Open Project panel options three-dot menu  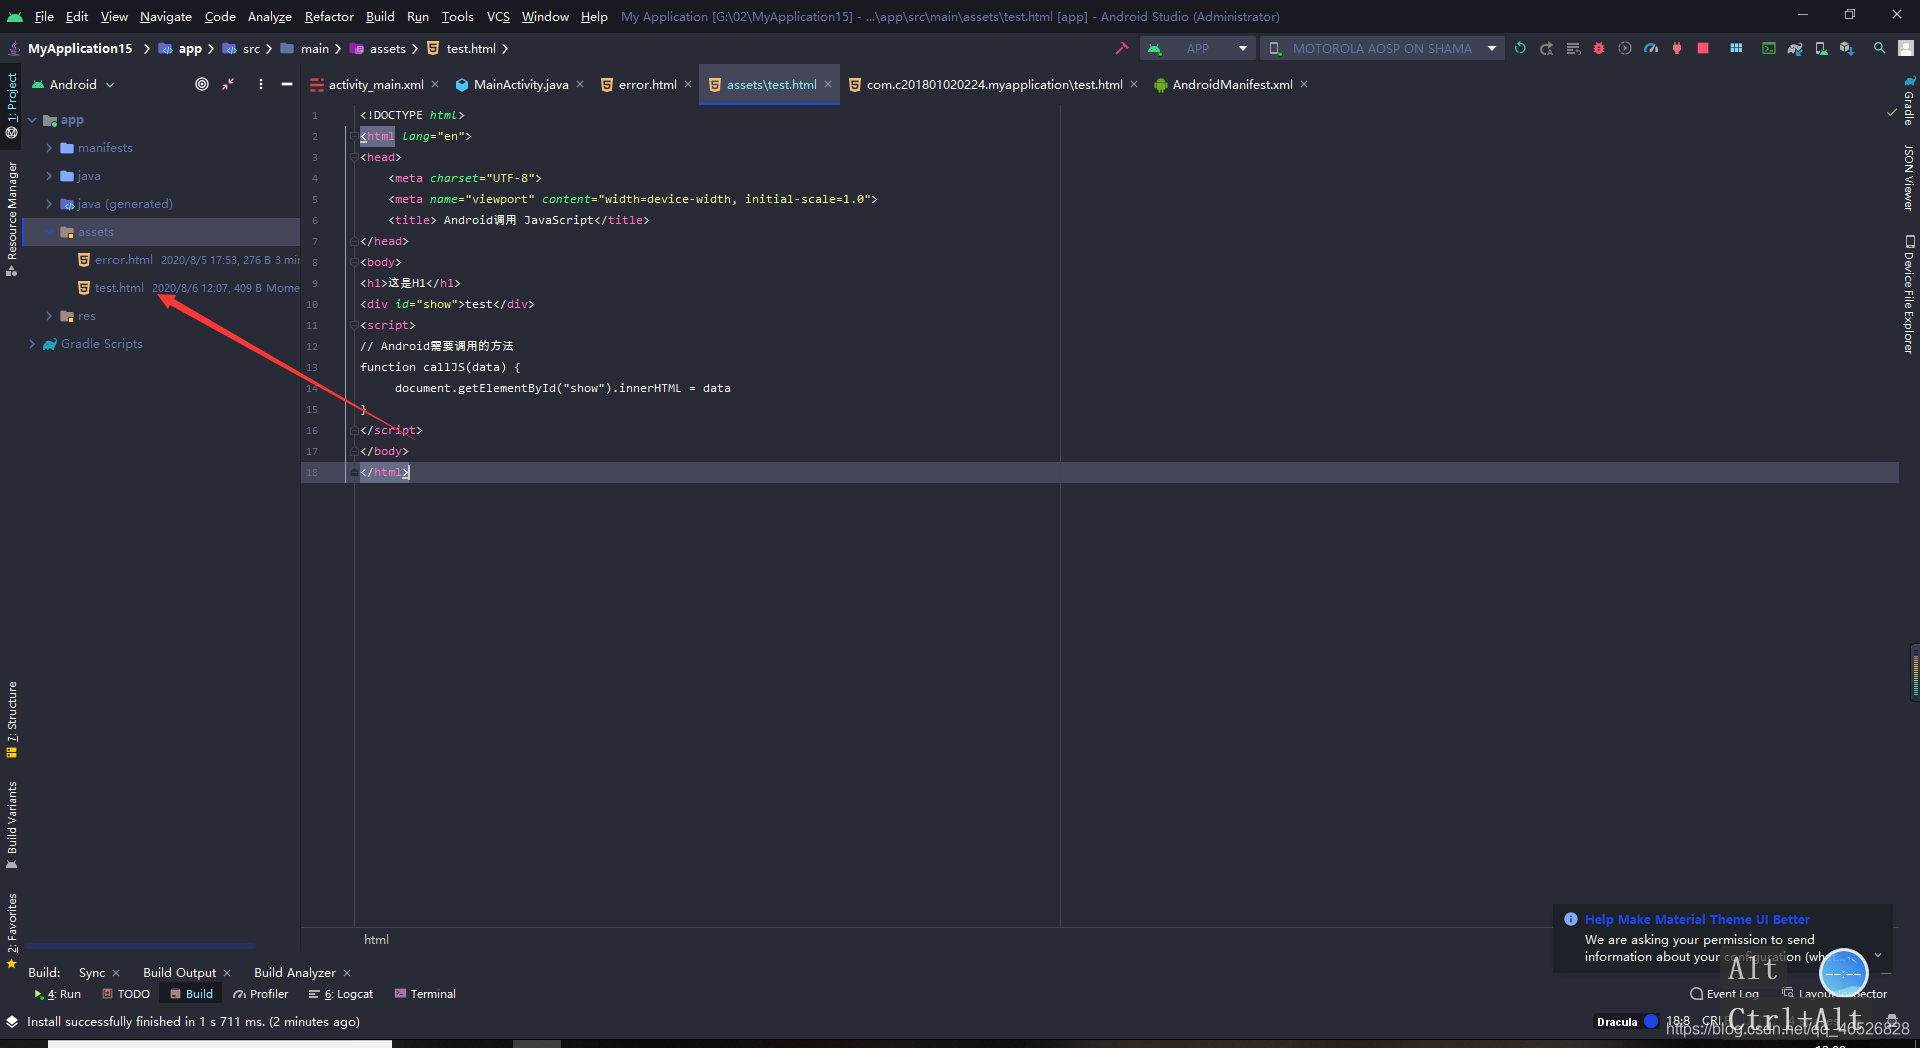point(261,84)
